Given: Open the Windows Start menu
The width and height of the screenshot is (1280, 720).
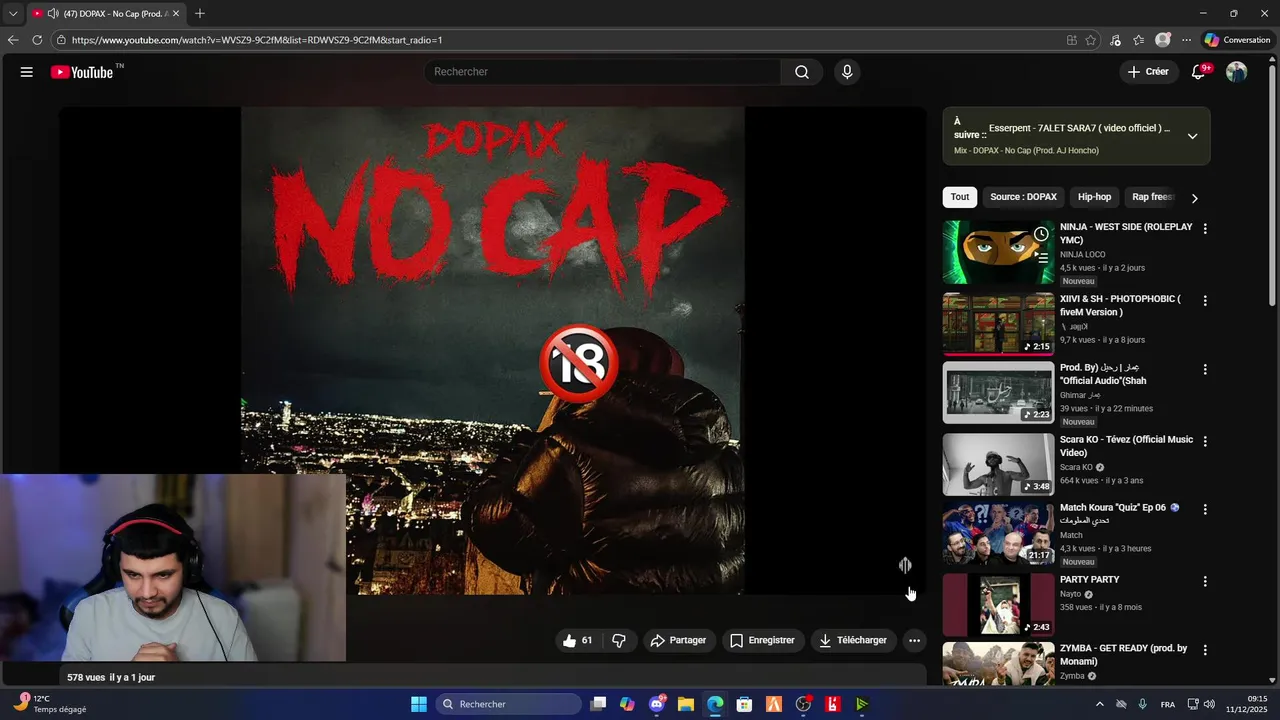Looking at the screenshot, I should click(x=419, y=704).
